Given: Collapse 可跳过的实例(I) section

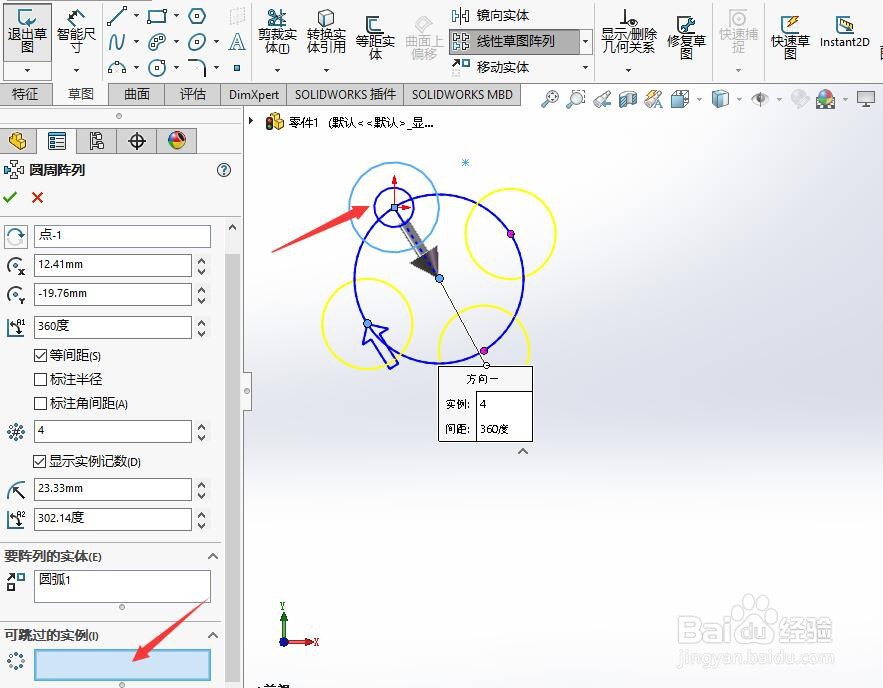Looking at the screenshot, I should coord(213,635).
